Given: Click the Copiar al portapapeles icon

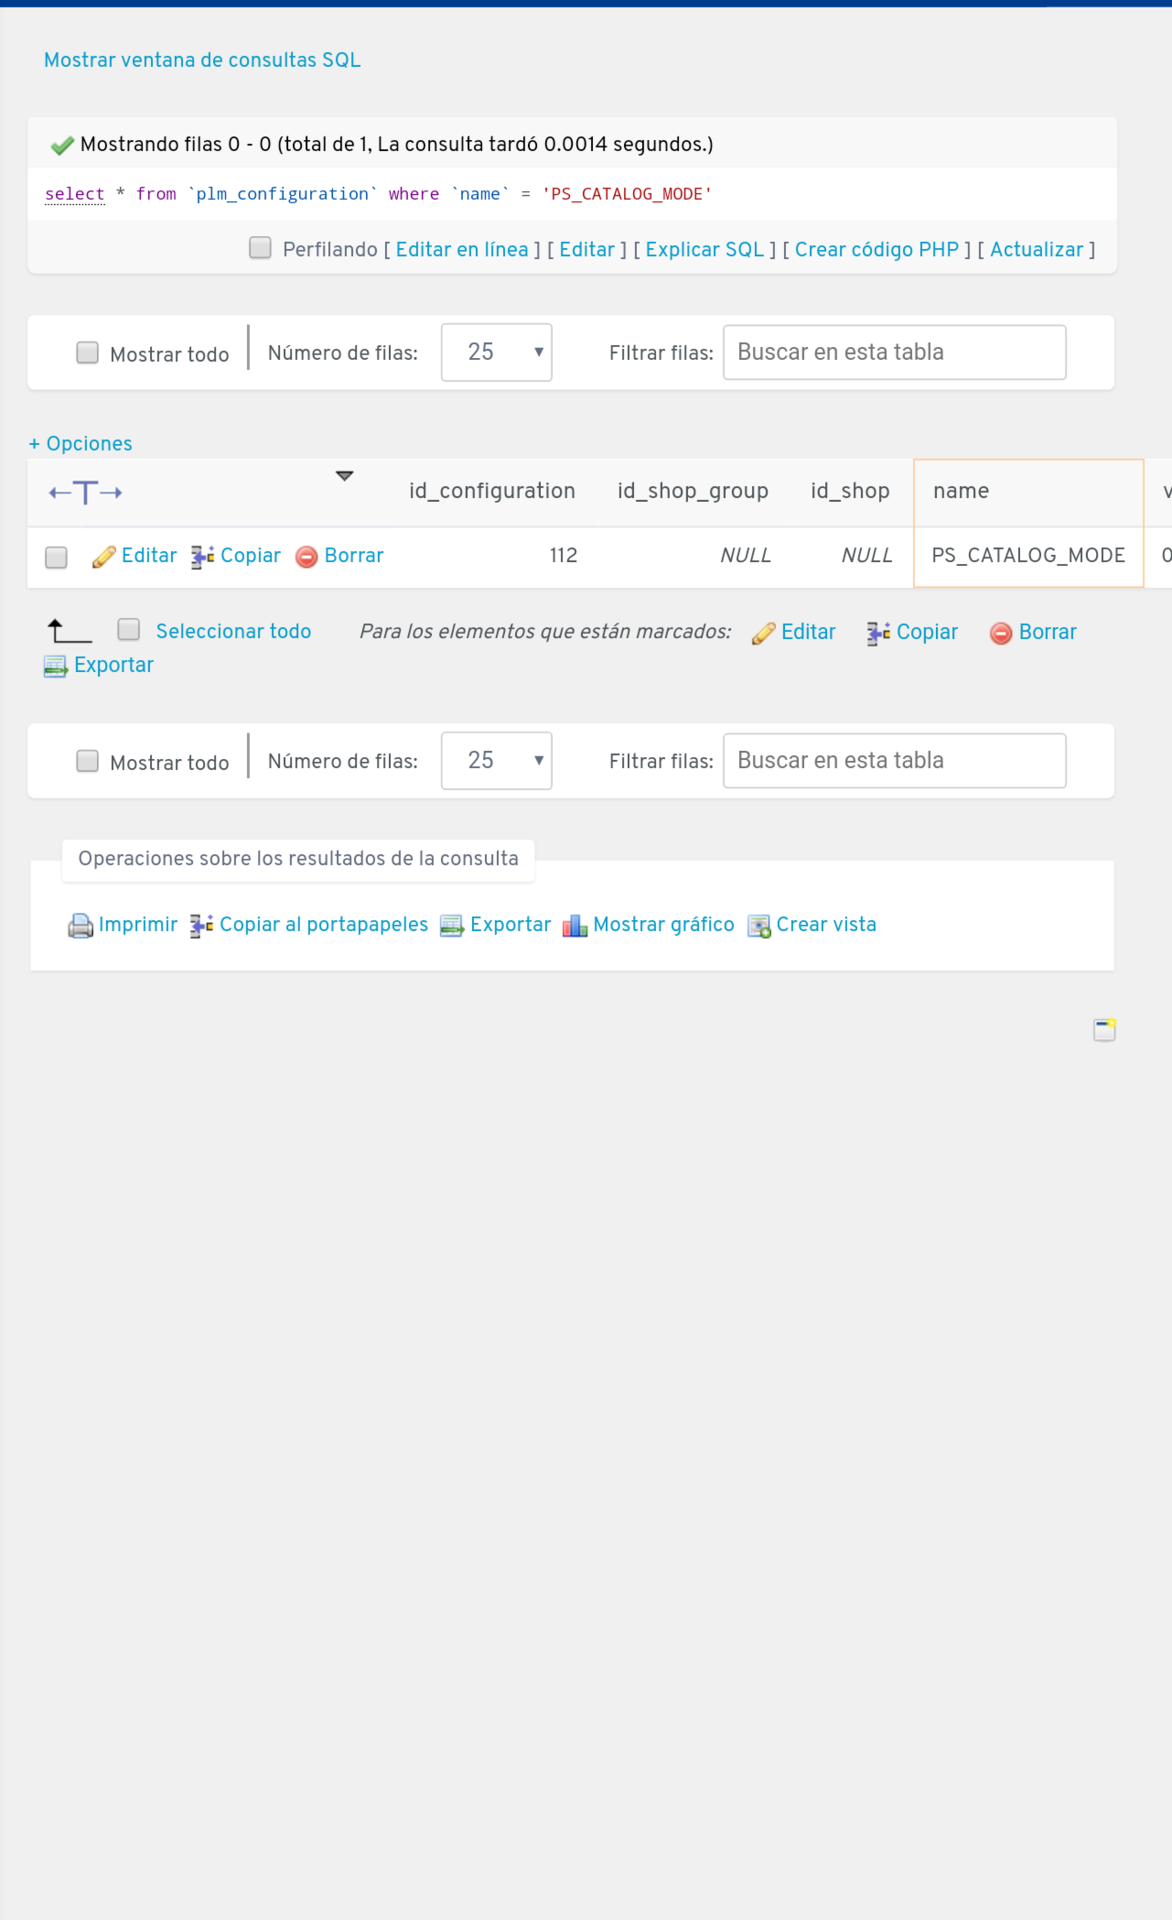Looking at the screenshot, I should click(202, 926).
